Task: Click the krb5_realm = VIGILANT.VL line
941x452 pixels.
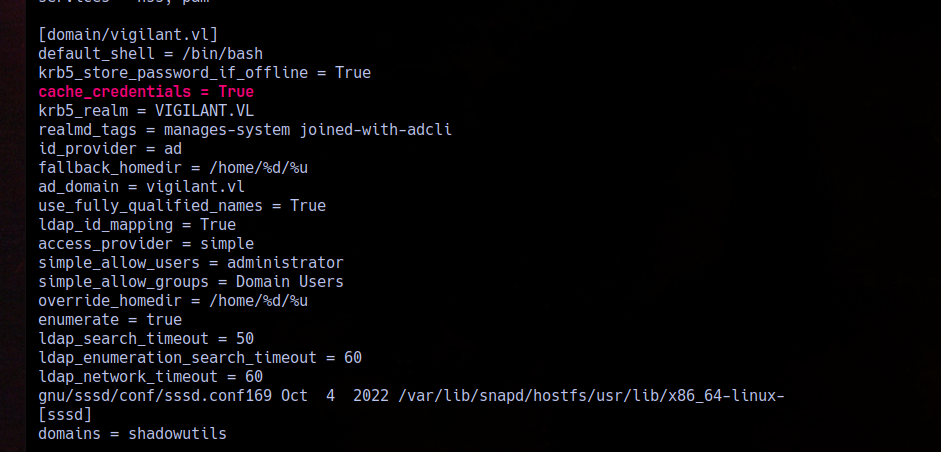Action: 146,111
